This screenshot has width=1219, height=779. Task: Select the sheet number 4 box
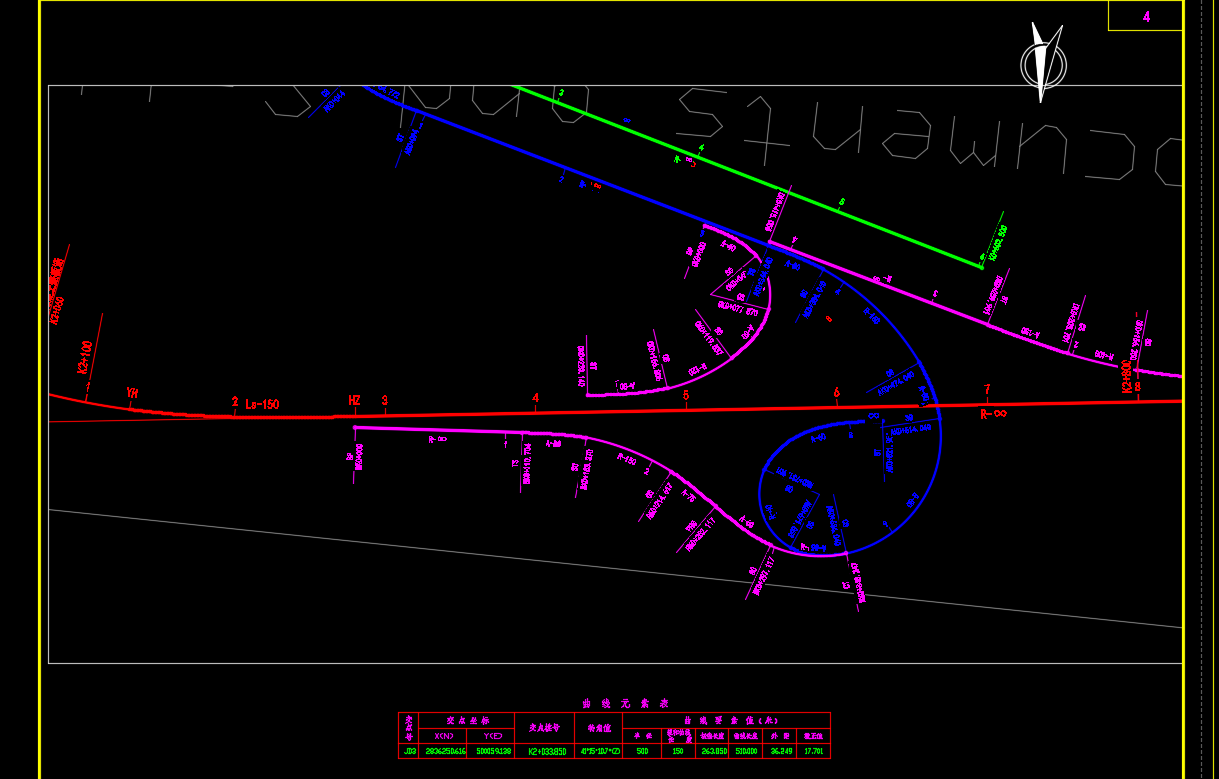(1145, 16)
